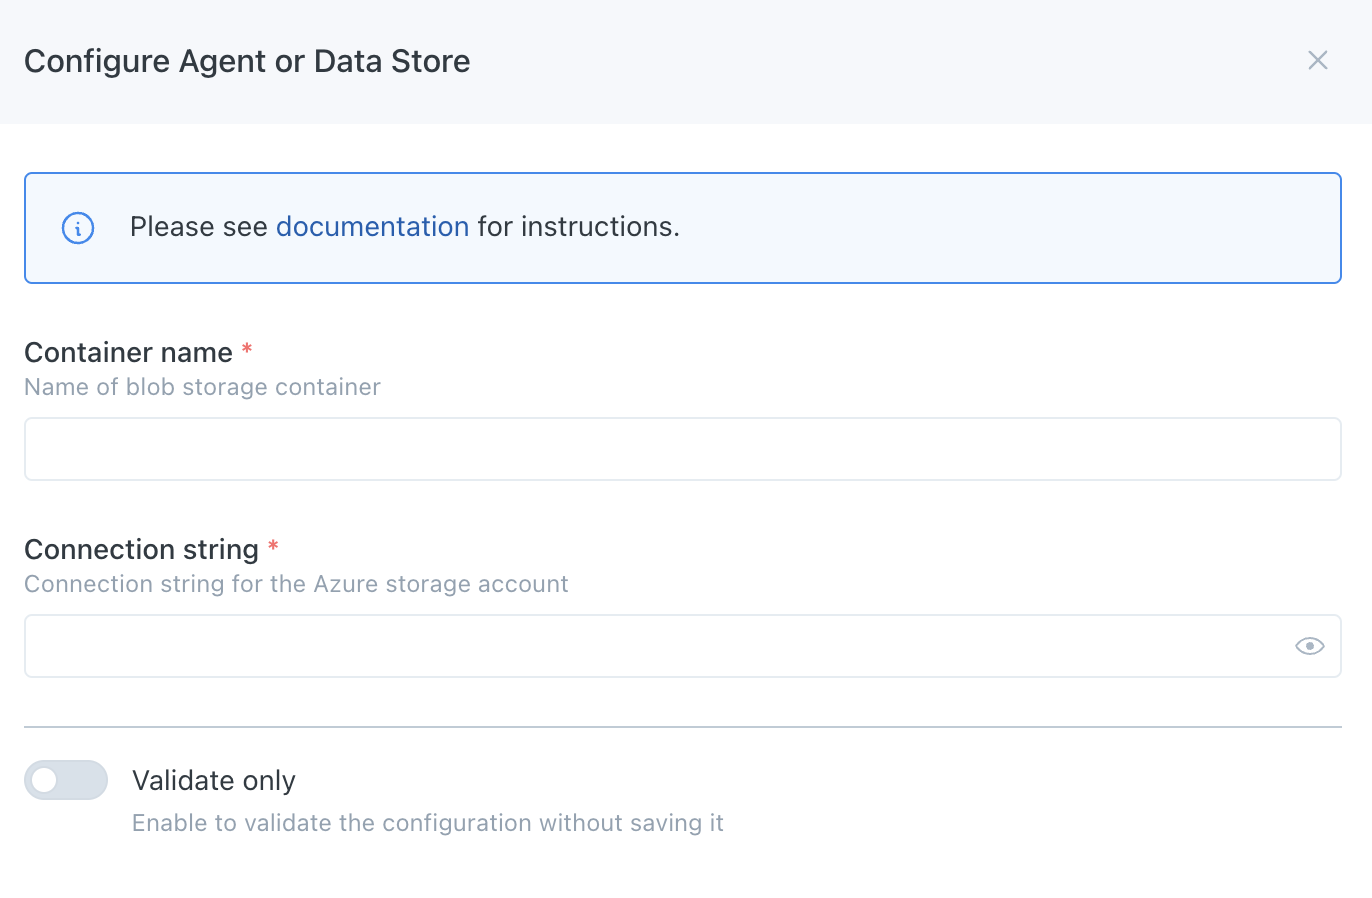1372x898 pixels.
Task: Click the info icon in the banner
Action: (78, 228)
